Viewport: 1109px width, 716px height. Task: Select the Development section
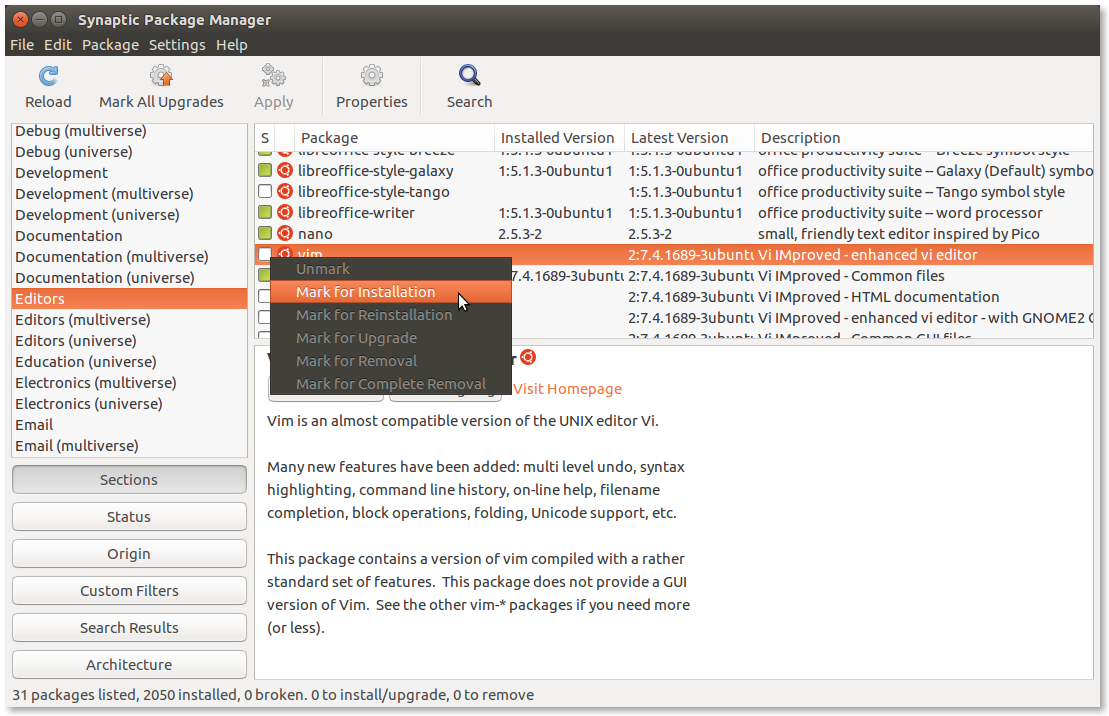tap(129, 173)
